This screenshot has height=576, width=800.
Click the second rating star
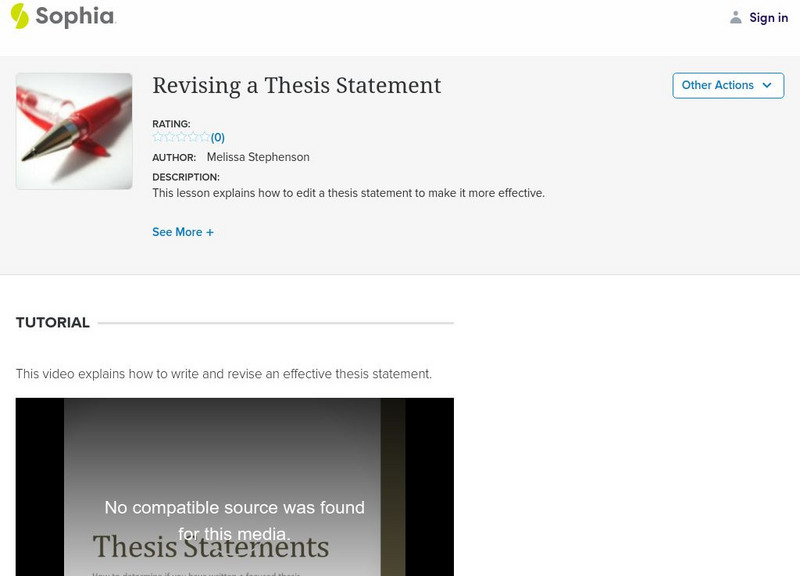[168, 136]
